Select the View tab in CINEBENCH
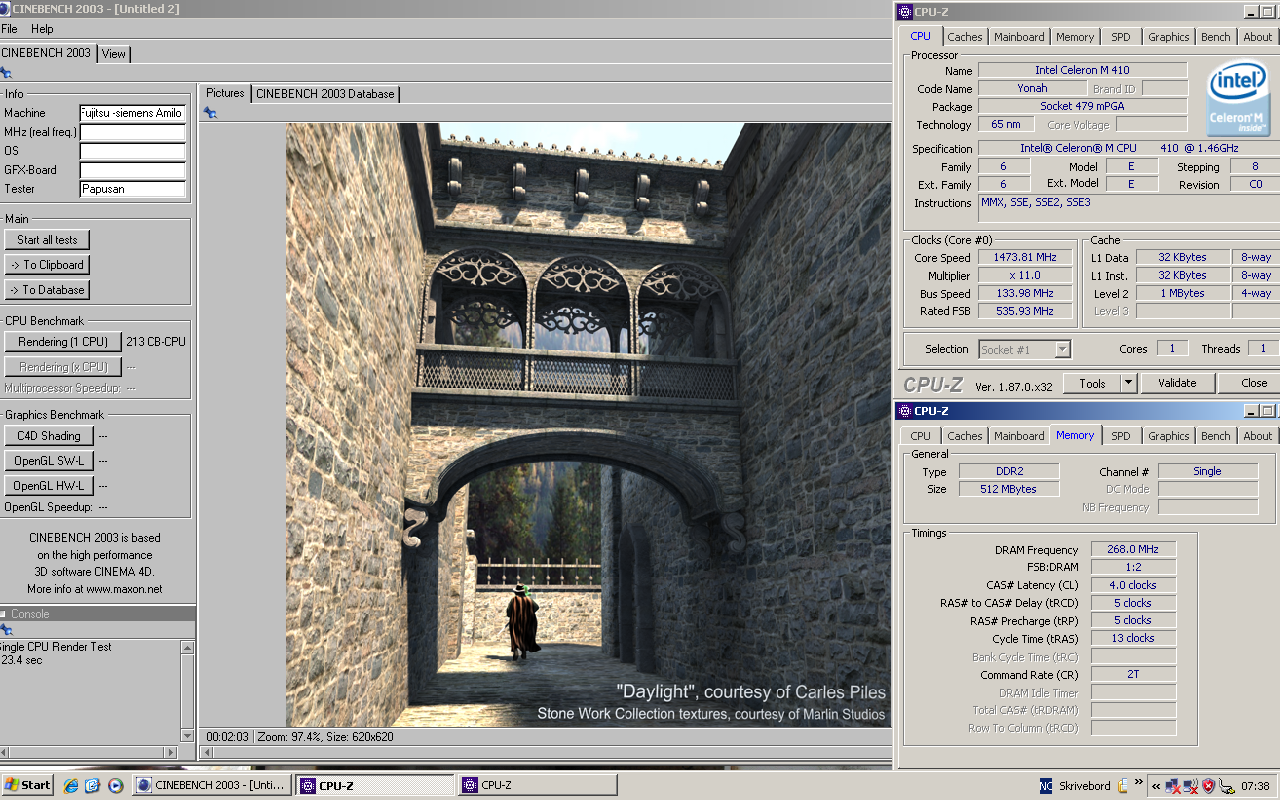Viewport: 1280px width, 800px height. coord(114,54)
